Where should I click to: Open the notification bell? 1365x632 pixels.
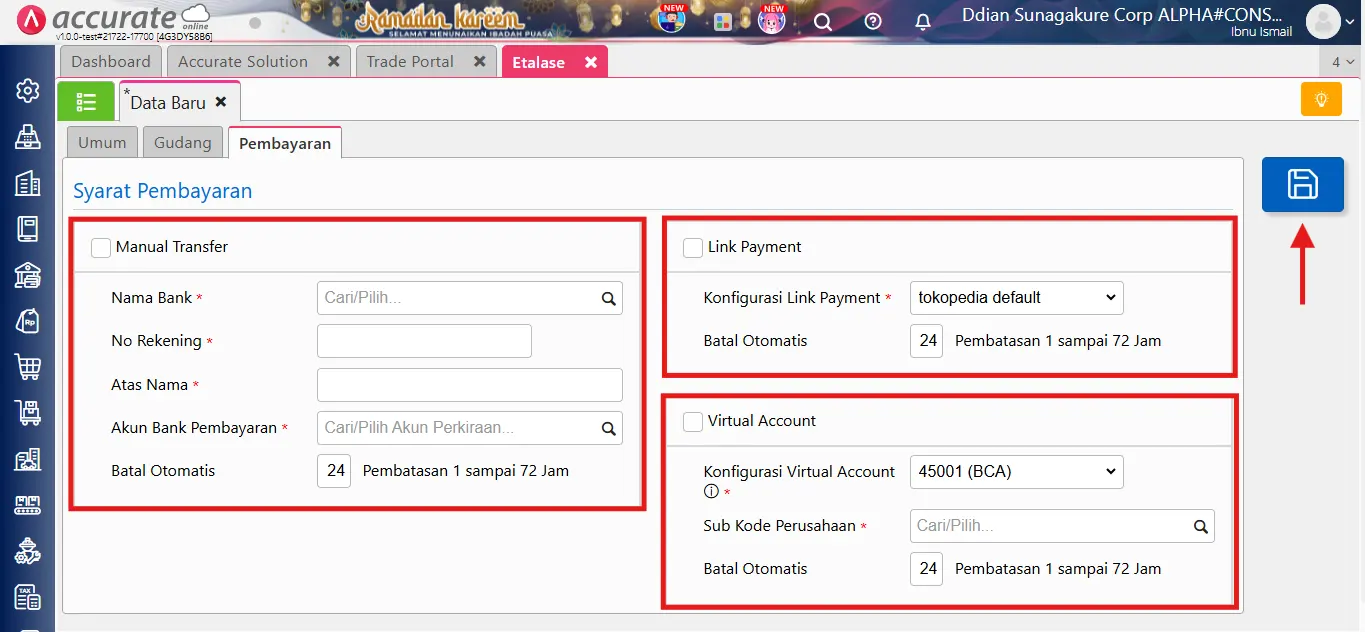click(922, 21)
